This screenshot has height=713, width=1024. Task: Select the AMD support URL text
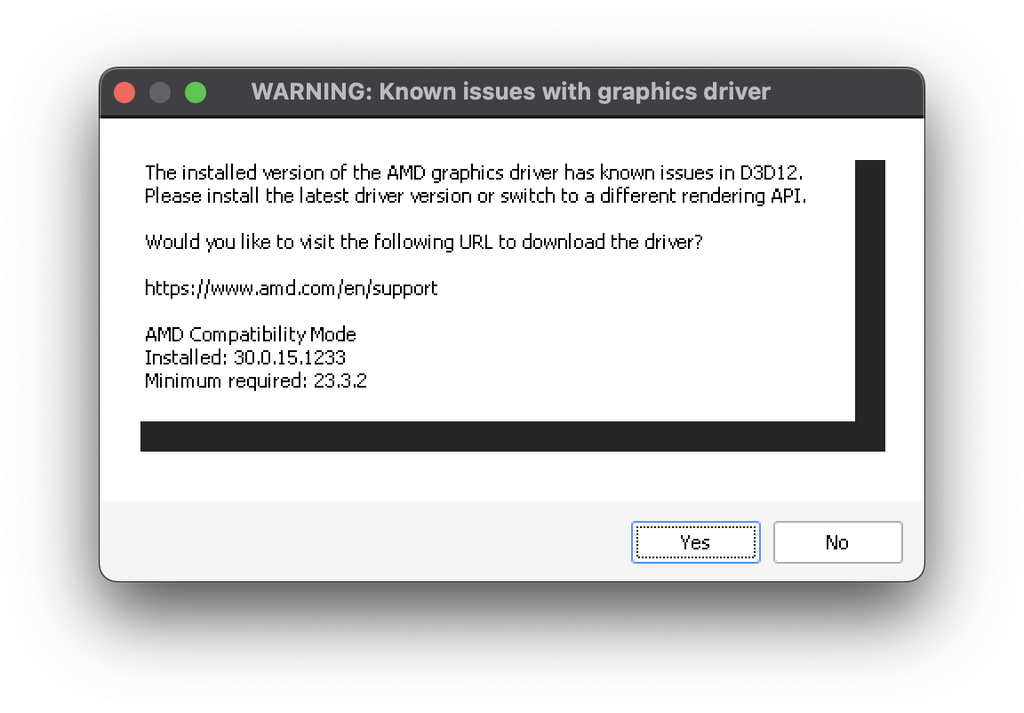[291, 288]
